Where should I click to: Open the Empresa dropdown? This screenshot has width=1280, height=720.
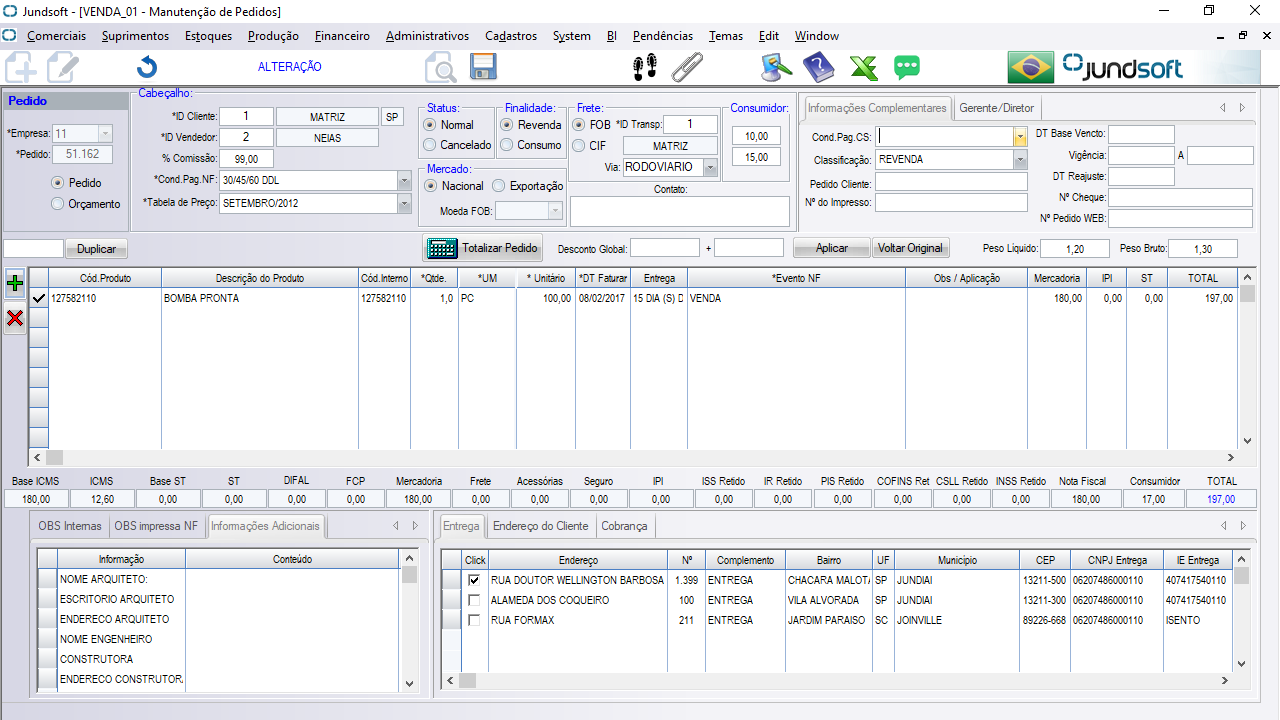coord(106,134)
